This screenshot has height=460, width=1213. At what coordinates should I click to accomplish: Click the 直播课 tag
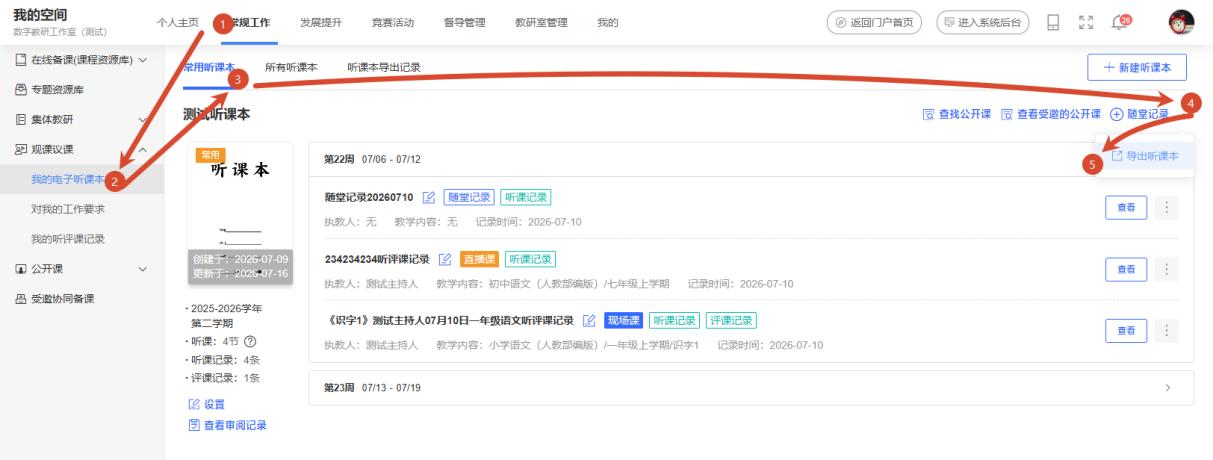point(479,259)
